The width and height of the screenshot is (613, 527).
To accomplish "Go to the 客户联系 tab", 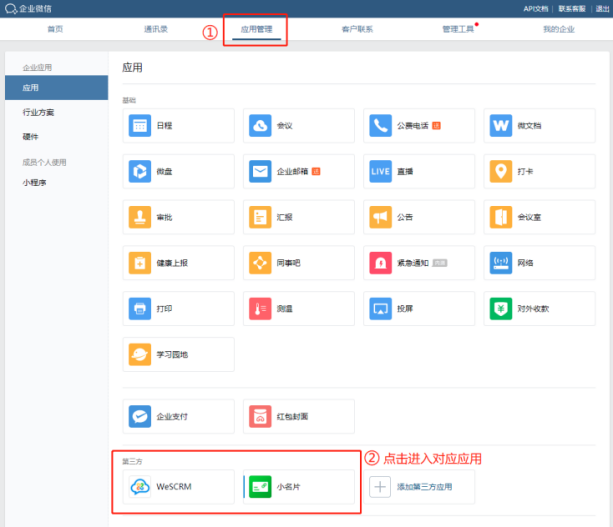I will point(357,30).
